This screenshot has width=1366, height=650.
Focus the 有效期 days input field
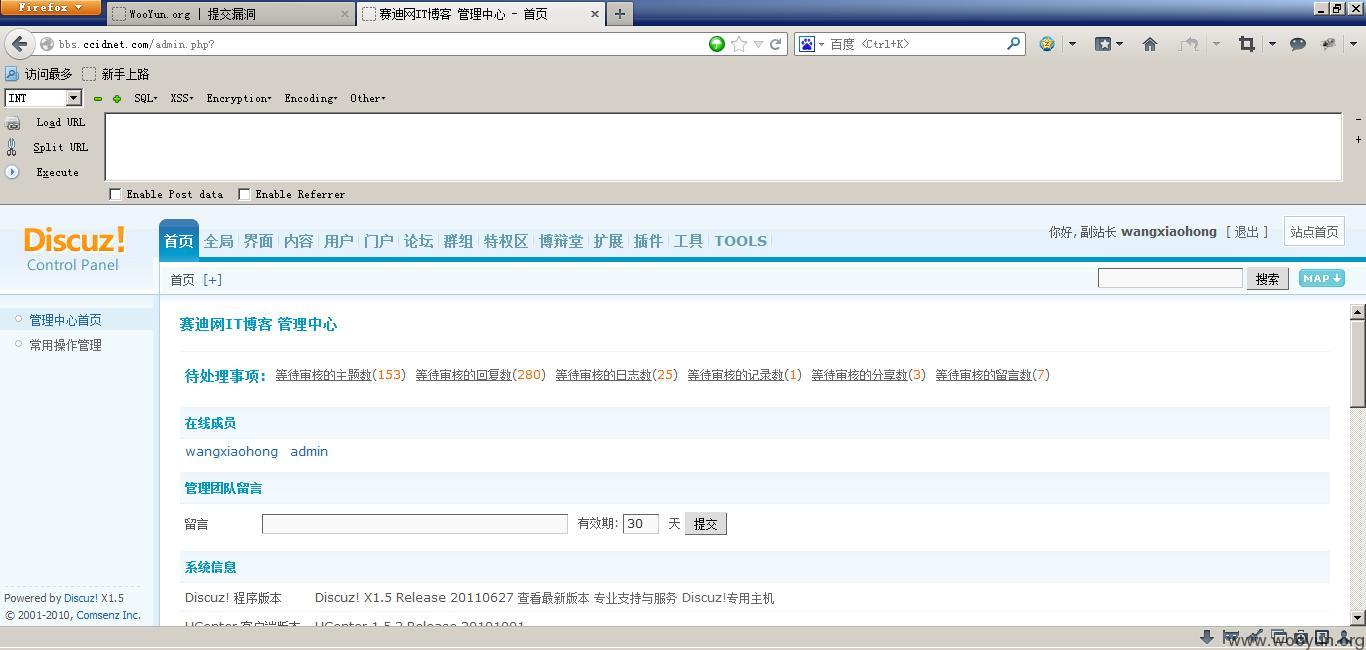click(640, 524)
